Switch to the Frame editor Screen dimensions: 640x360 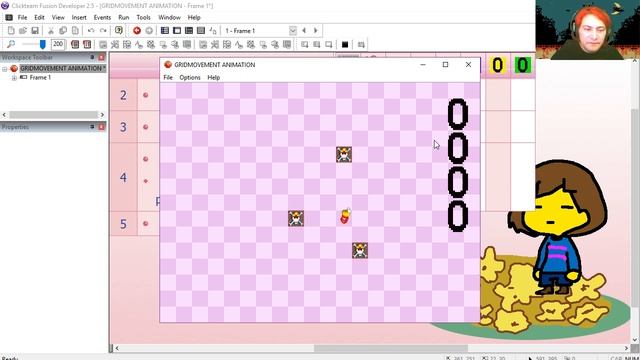coord(177,31)
